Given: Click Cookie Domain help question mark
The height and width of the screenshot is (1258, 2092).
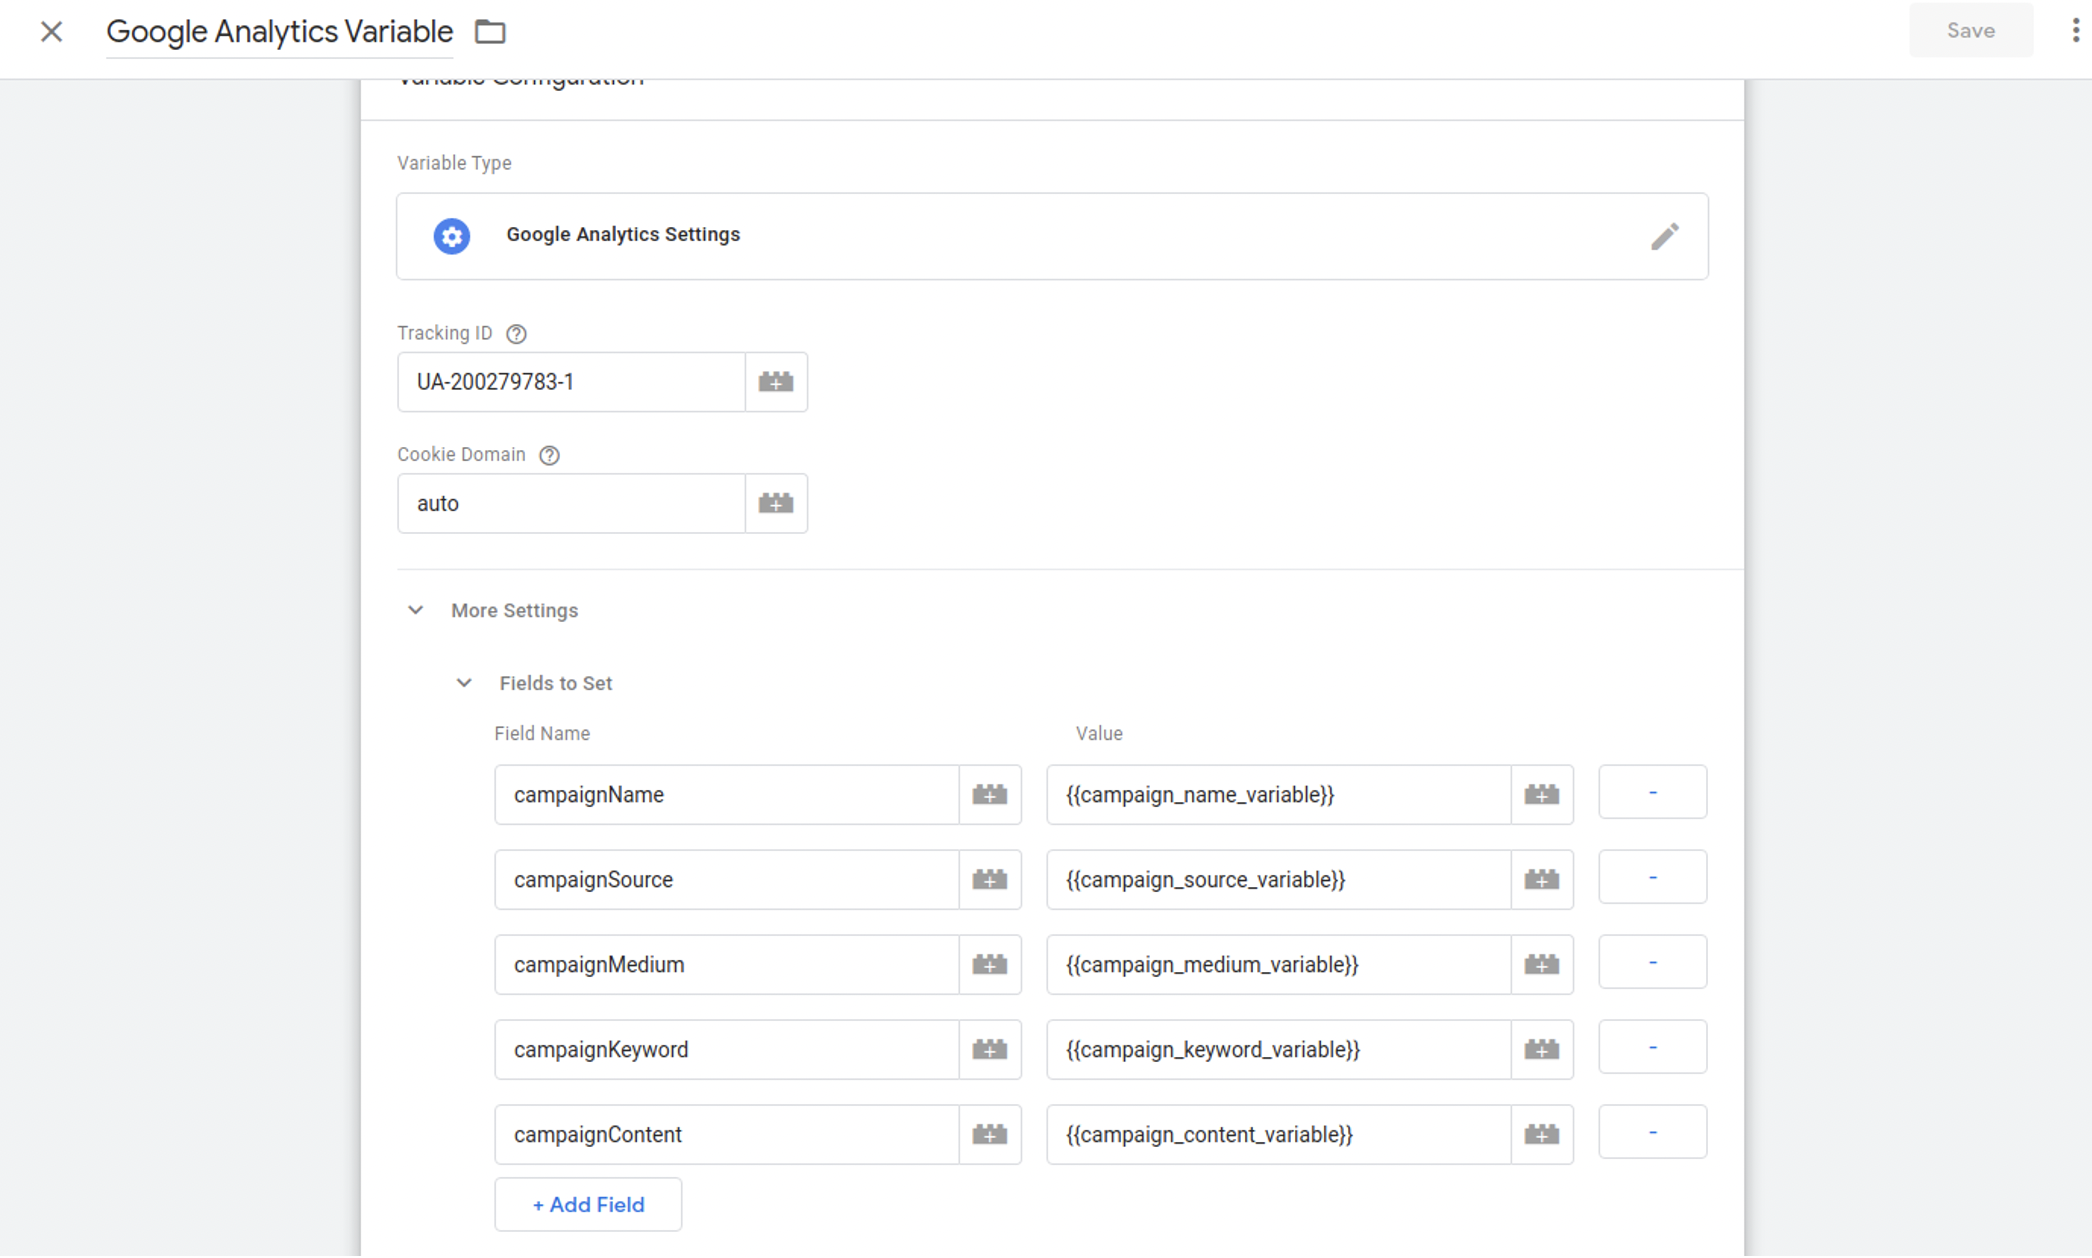Looking at the screenshot, I should (549, 455).
